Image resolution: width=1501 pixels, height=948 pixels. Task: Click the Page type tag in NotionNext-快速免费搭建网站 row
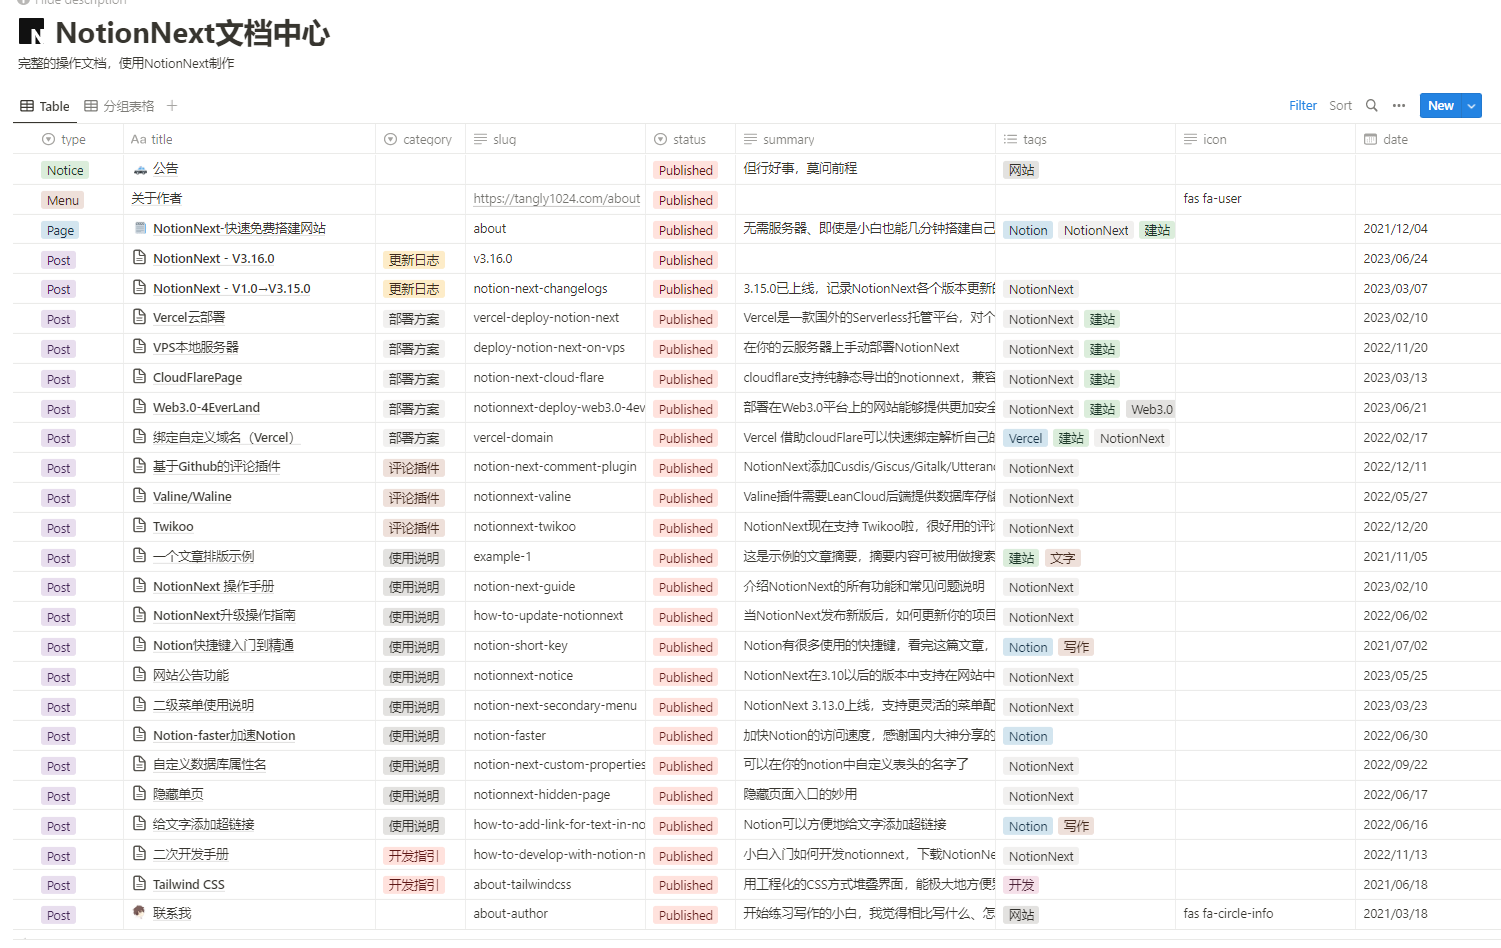[x=60, y=230]
